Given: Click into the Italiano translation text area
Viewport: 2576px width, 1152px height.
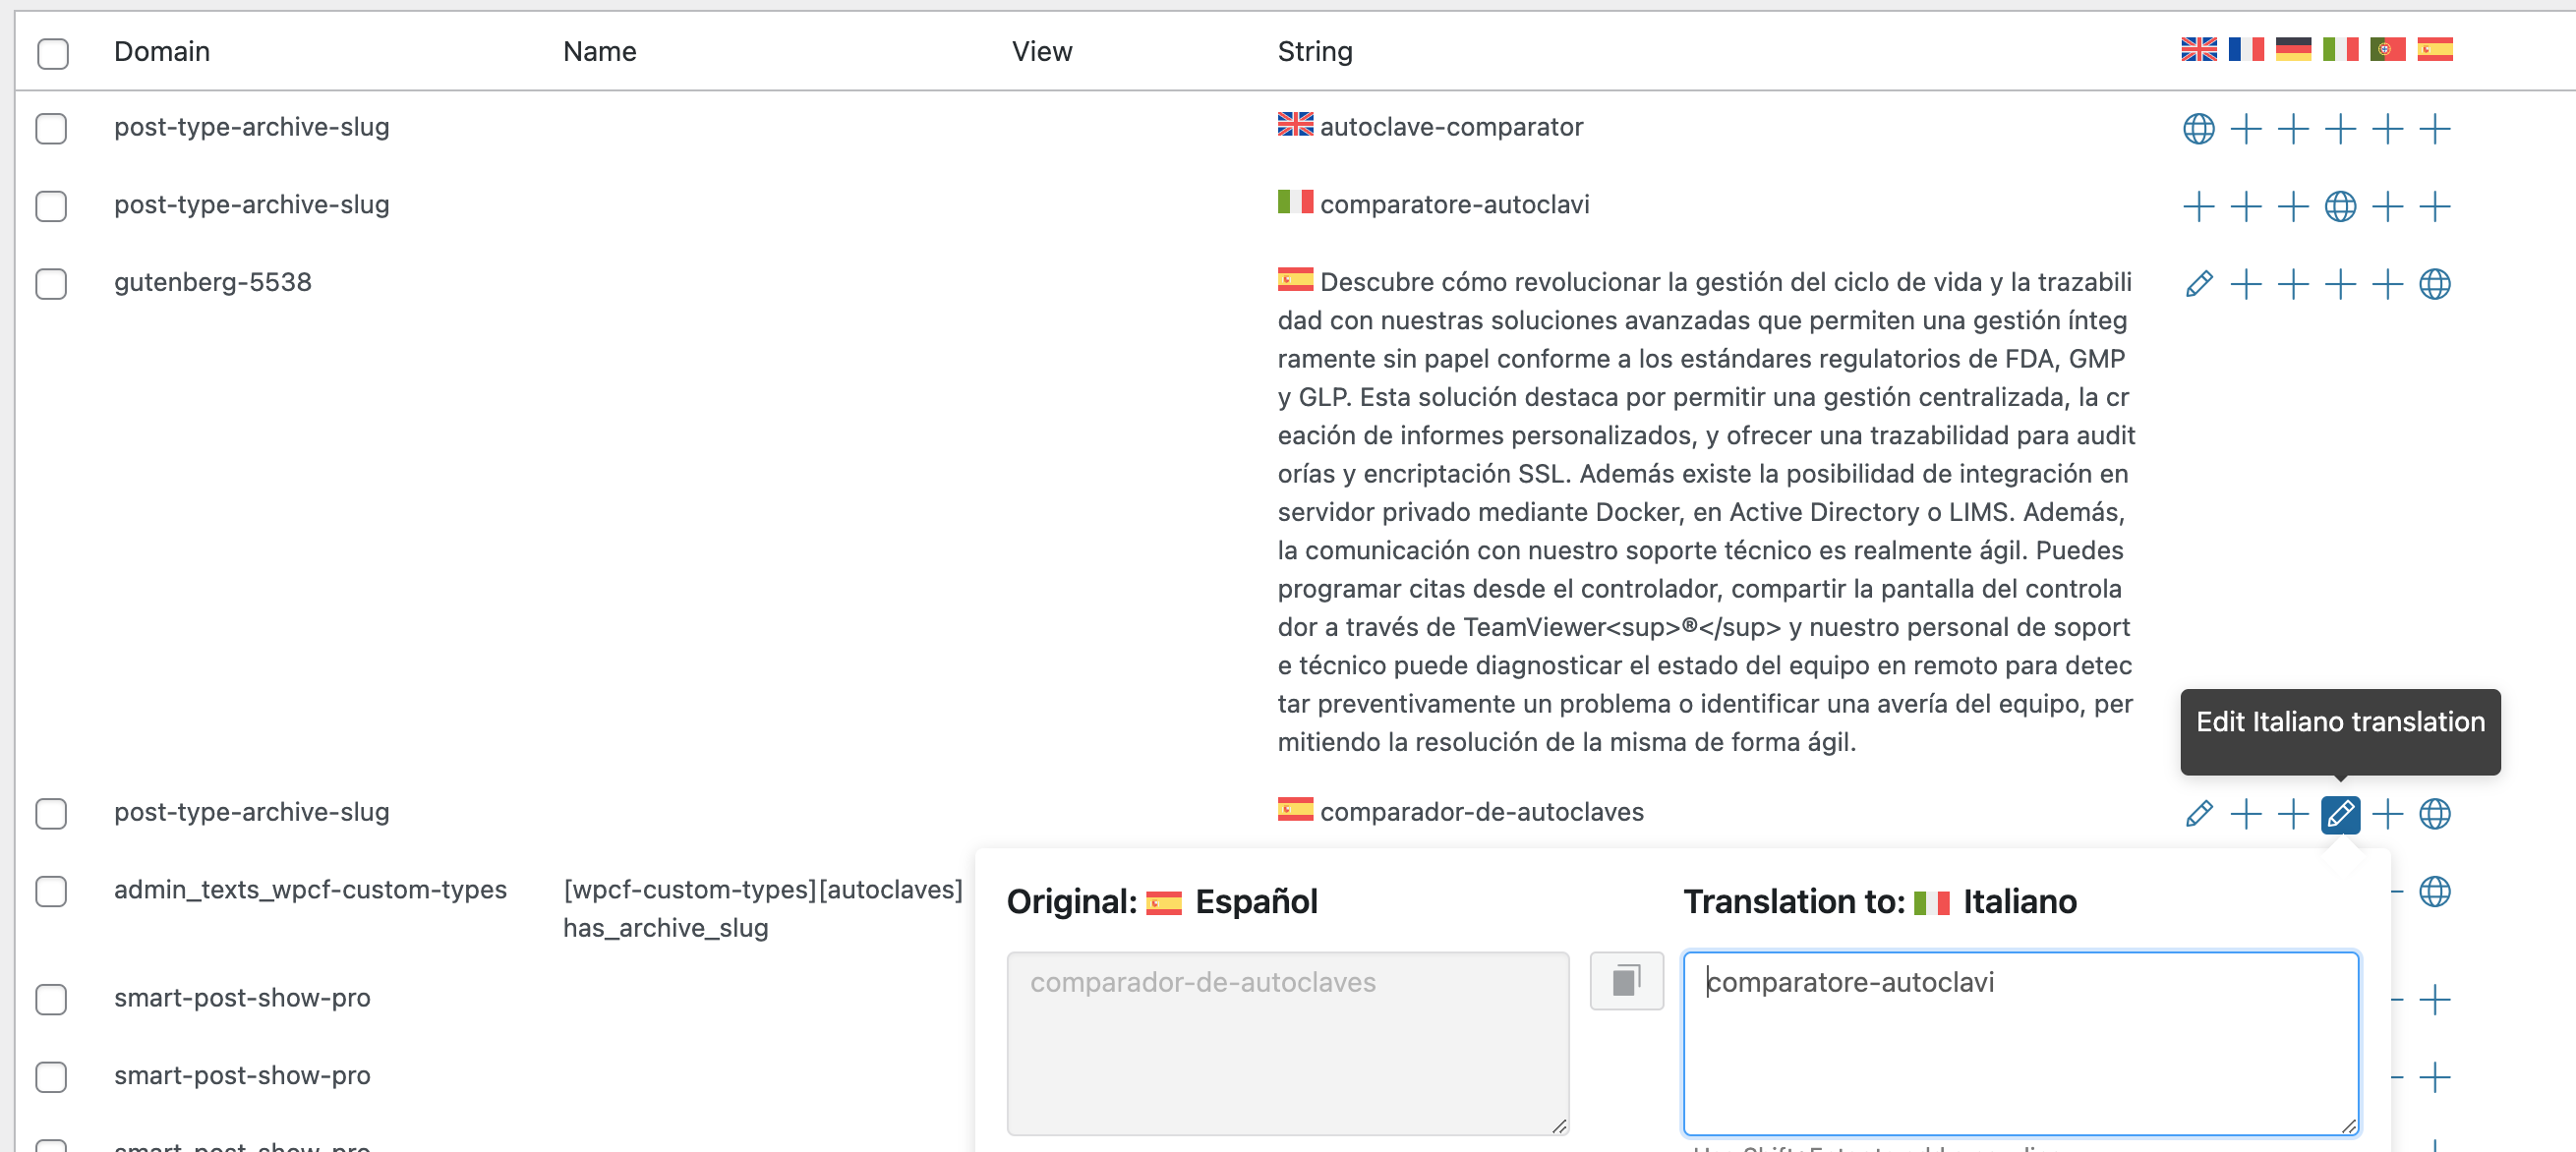Looking at the screenshot, I should tap(2020, 1042).
